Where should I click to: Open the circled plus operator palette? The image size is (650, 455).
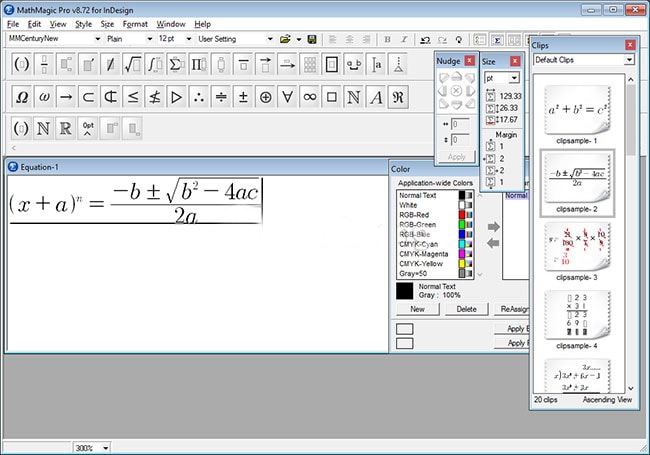coord(265,97)
